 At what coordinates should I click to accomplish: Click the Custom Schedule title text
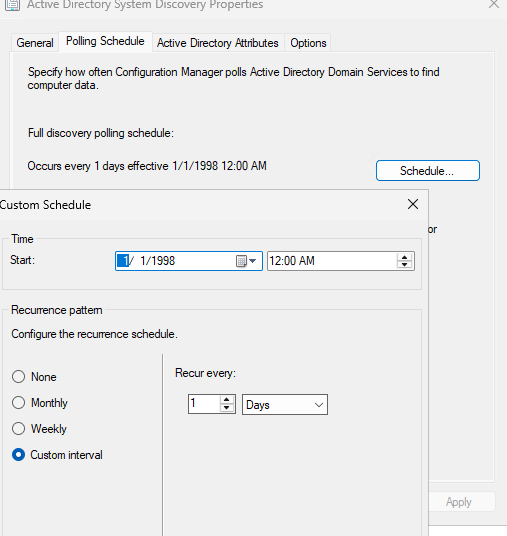click(45, 205)
